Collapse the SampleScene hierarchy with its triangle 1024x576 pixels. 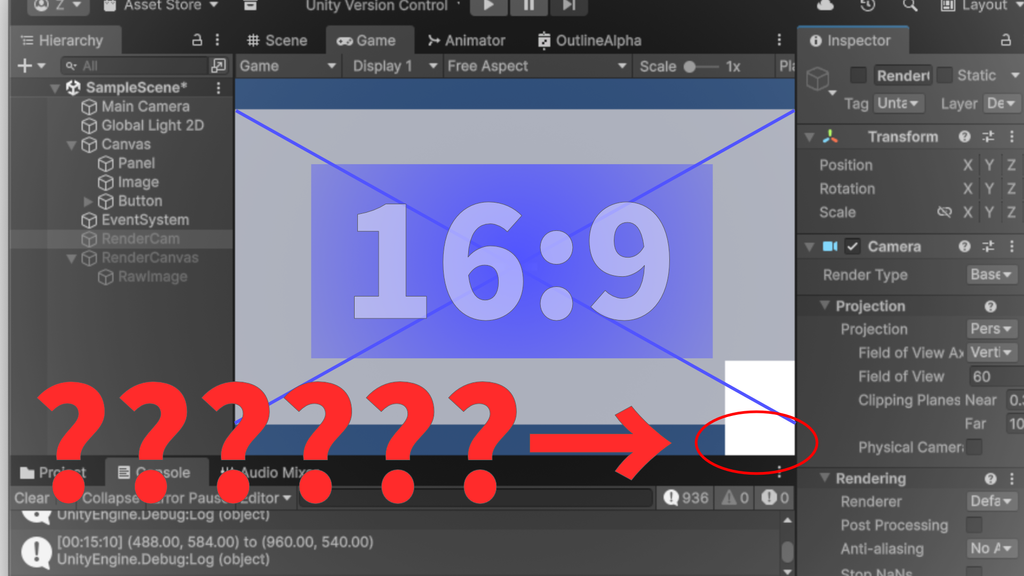[56, 87]
